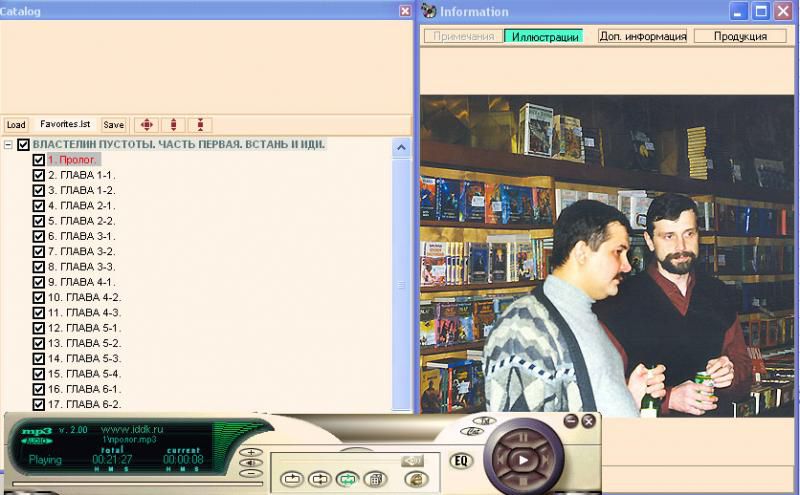Viewport: 800px width, 495px height.
Task: Click the catalog list scroll-up arrow
Action: 402,147
